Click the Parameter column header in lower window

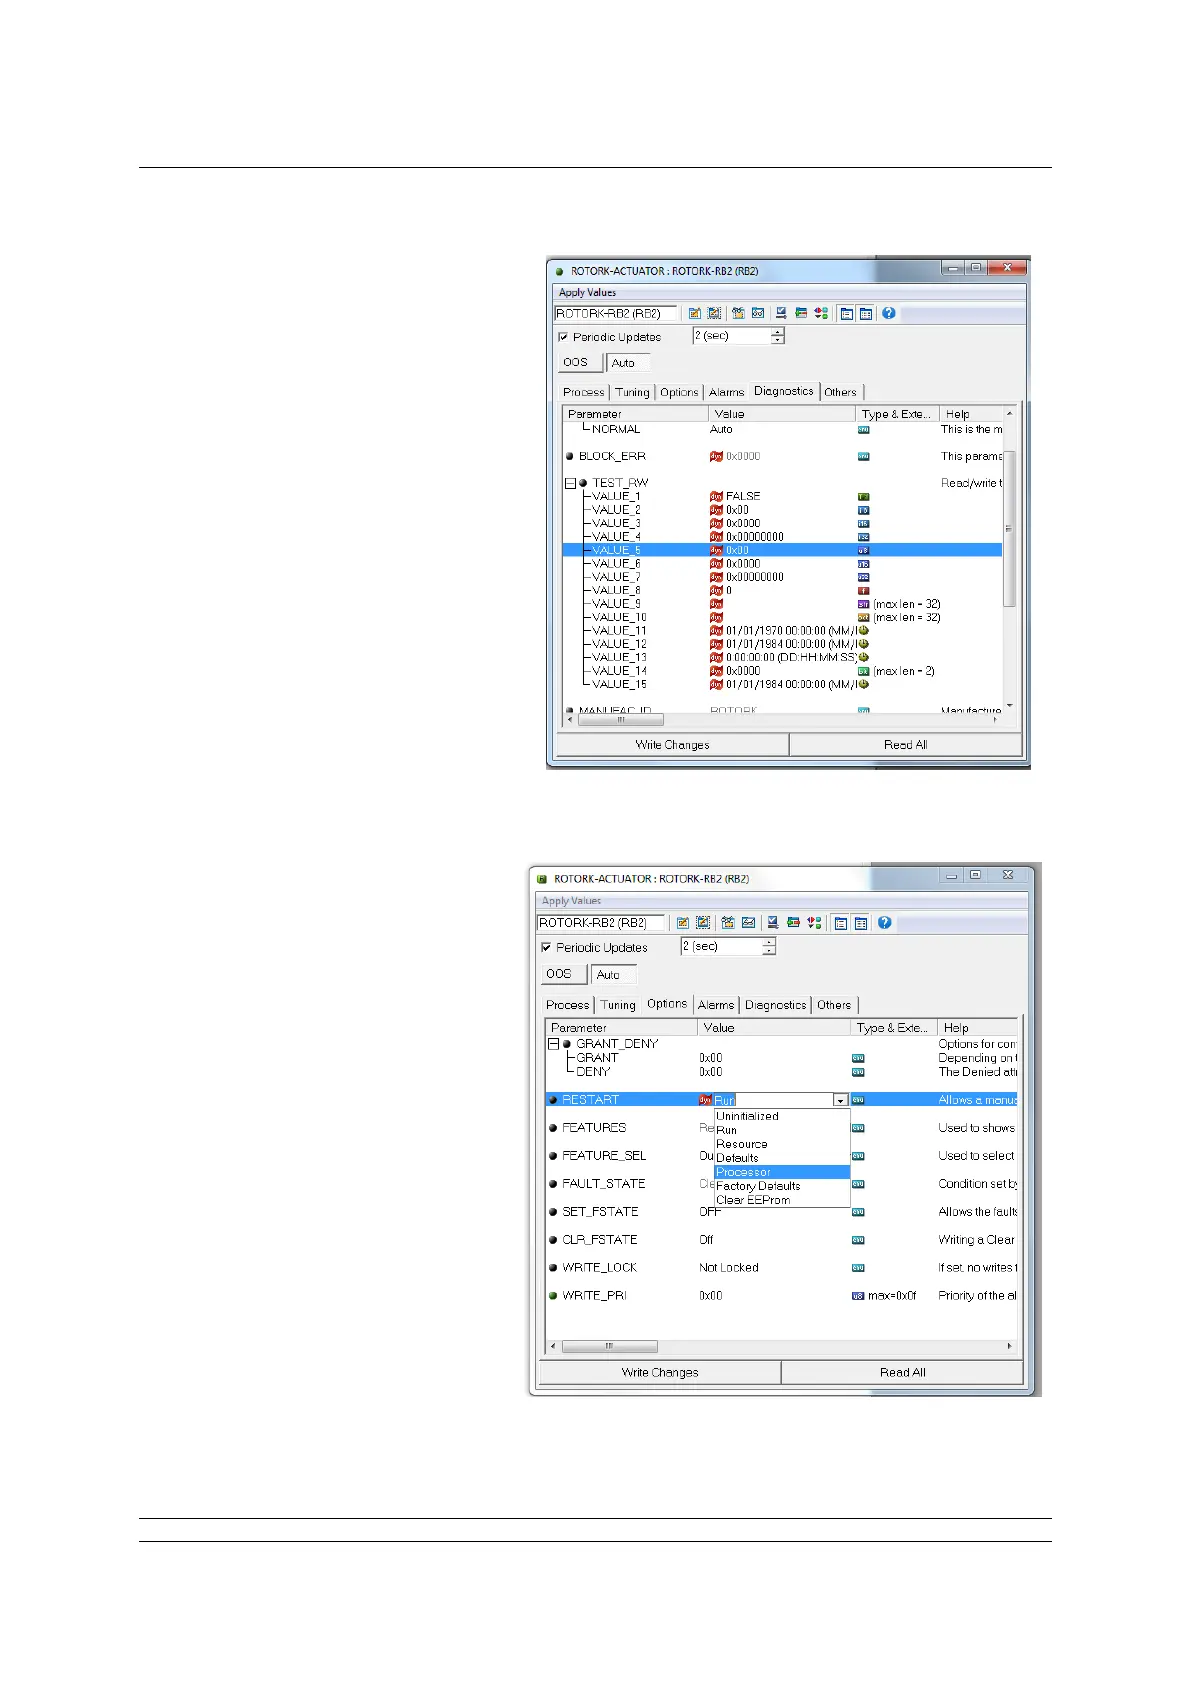click(x=622, y=1028)
